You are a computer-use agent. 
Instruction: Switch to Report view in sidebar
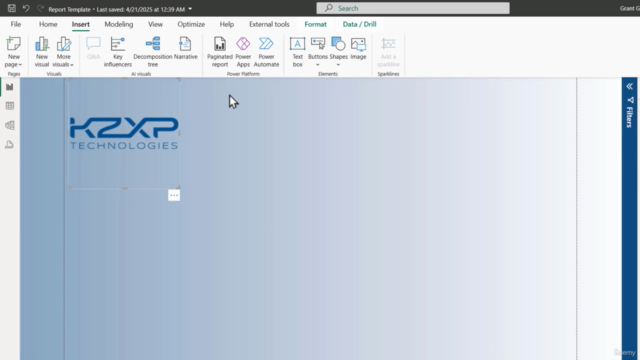(10, 87)
